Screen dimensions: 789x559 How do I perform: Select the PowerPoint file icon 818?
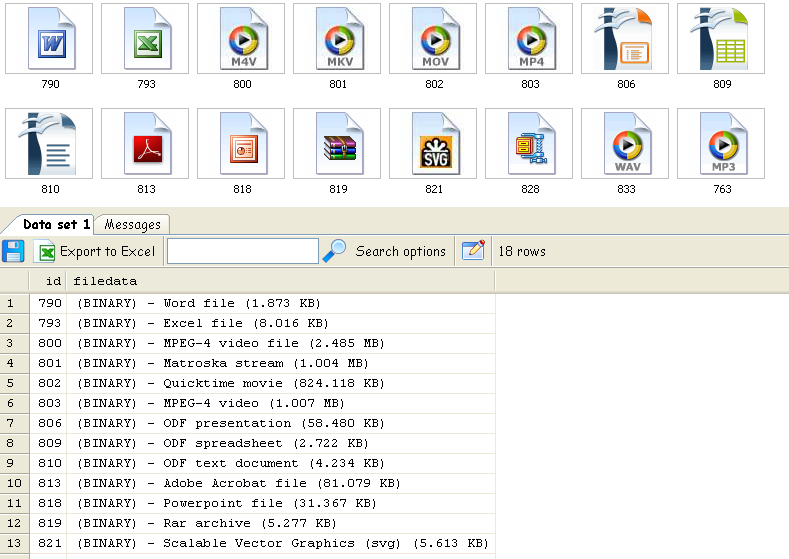tap(241, 143)
